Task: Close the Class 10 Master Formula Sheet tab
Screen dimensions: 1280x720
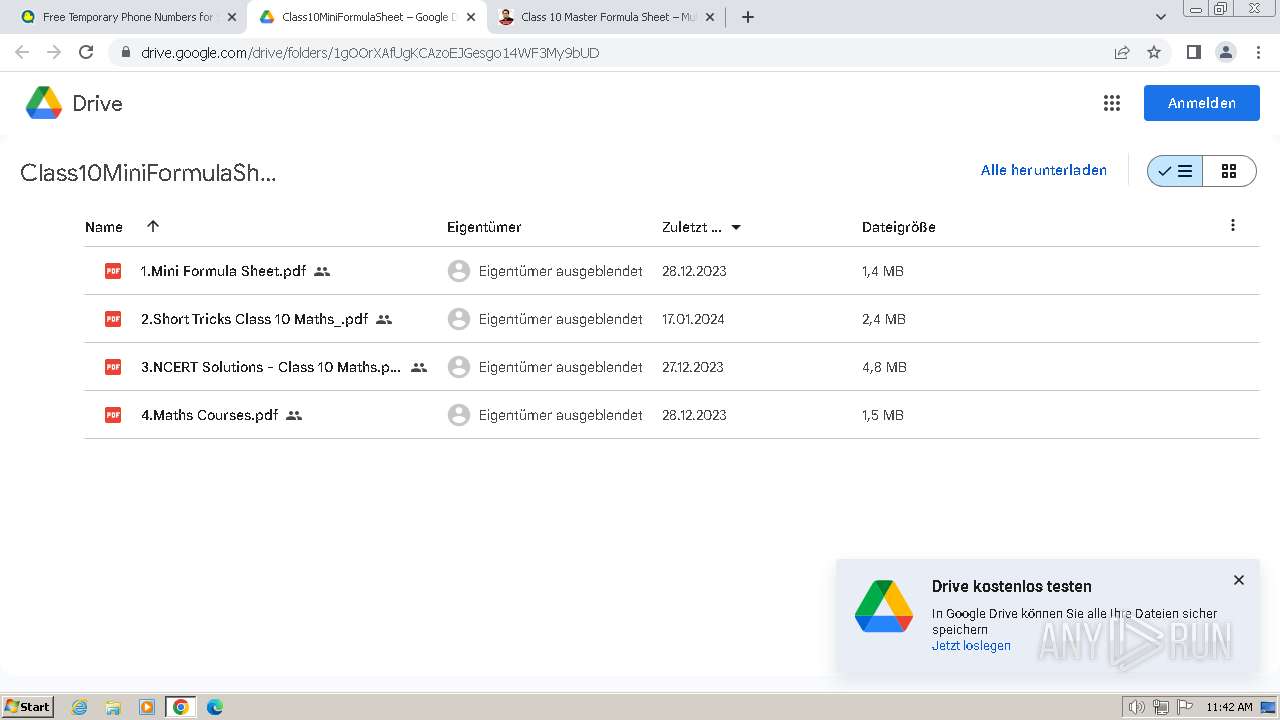Action: pos(710,17)
